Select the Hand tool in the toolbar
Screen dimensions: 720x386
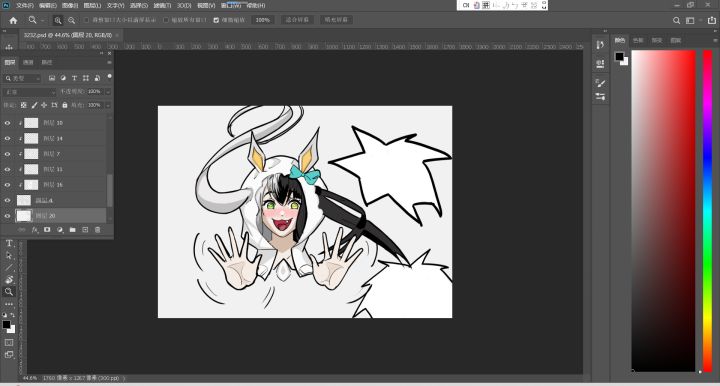click(x=9, y=280)
